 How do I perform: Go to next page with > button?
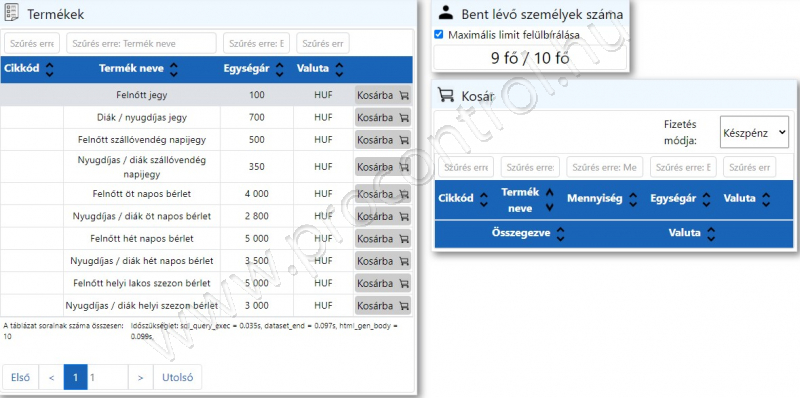141,378
